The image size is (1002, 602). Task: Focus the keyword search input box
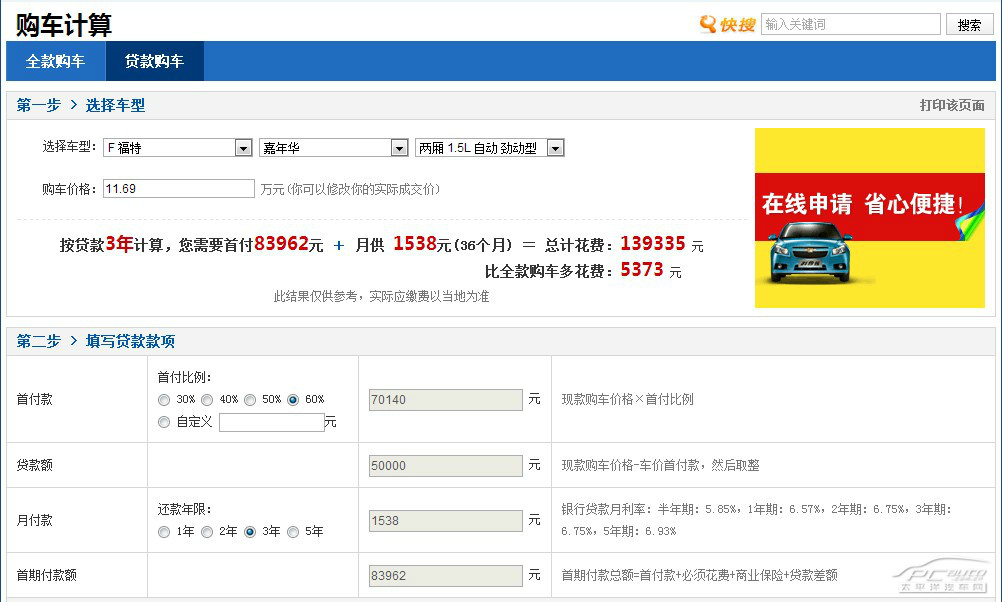click(x=850, y=24)
